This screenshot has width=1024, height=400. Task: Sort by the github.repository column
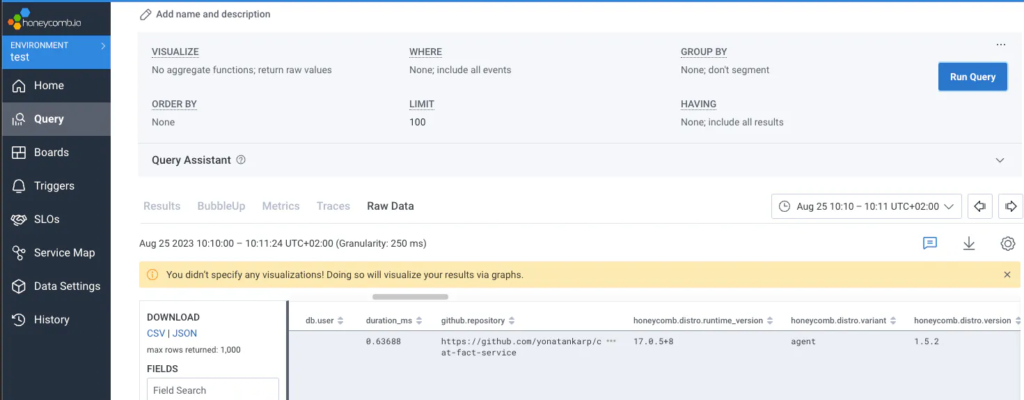pos(511,320)
